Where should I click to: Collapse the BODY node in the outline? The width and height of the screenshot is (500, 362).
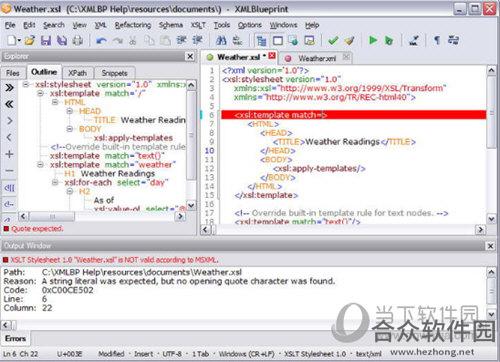(70, 129)
